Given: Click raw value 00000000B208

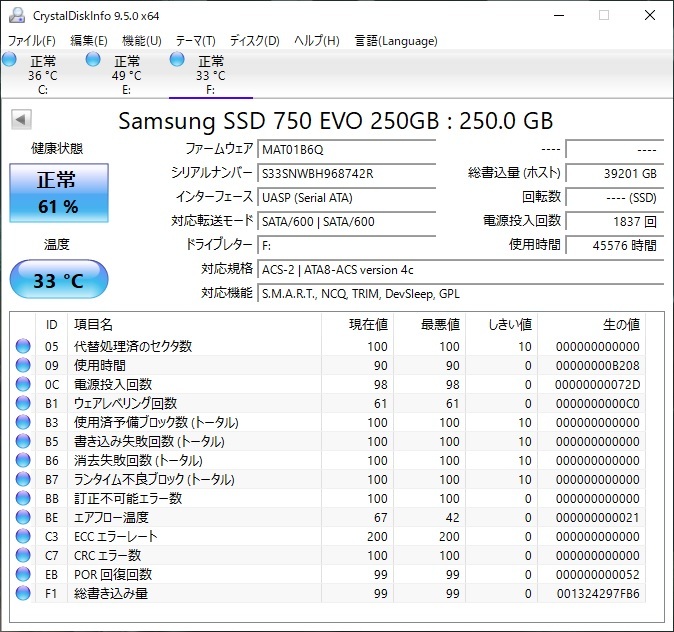Looking at the screenshot, I should pyautogui.click(x=597, y=365).
